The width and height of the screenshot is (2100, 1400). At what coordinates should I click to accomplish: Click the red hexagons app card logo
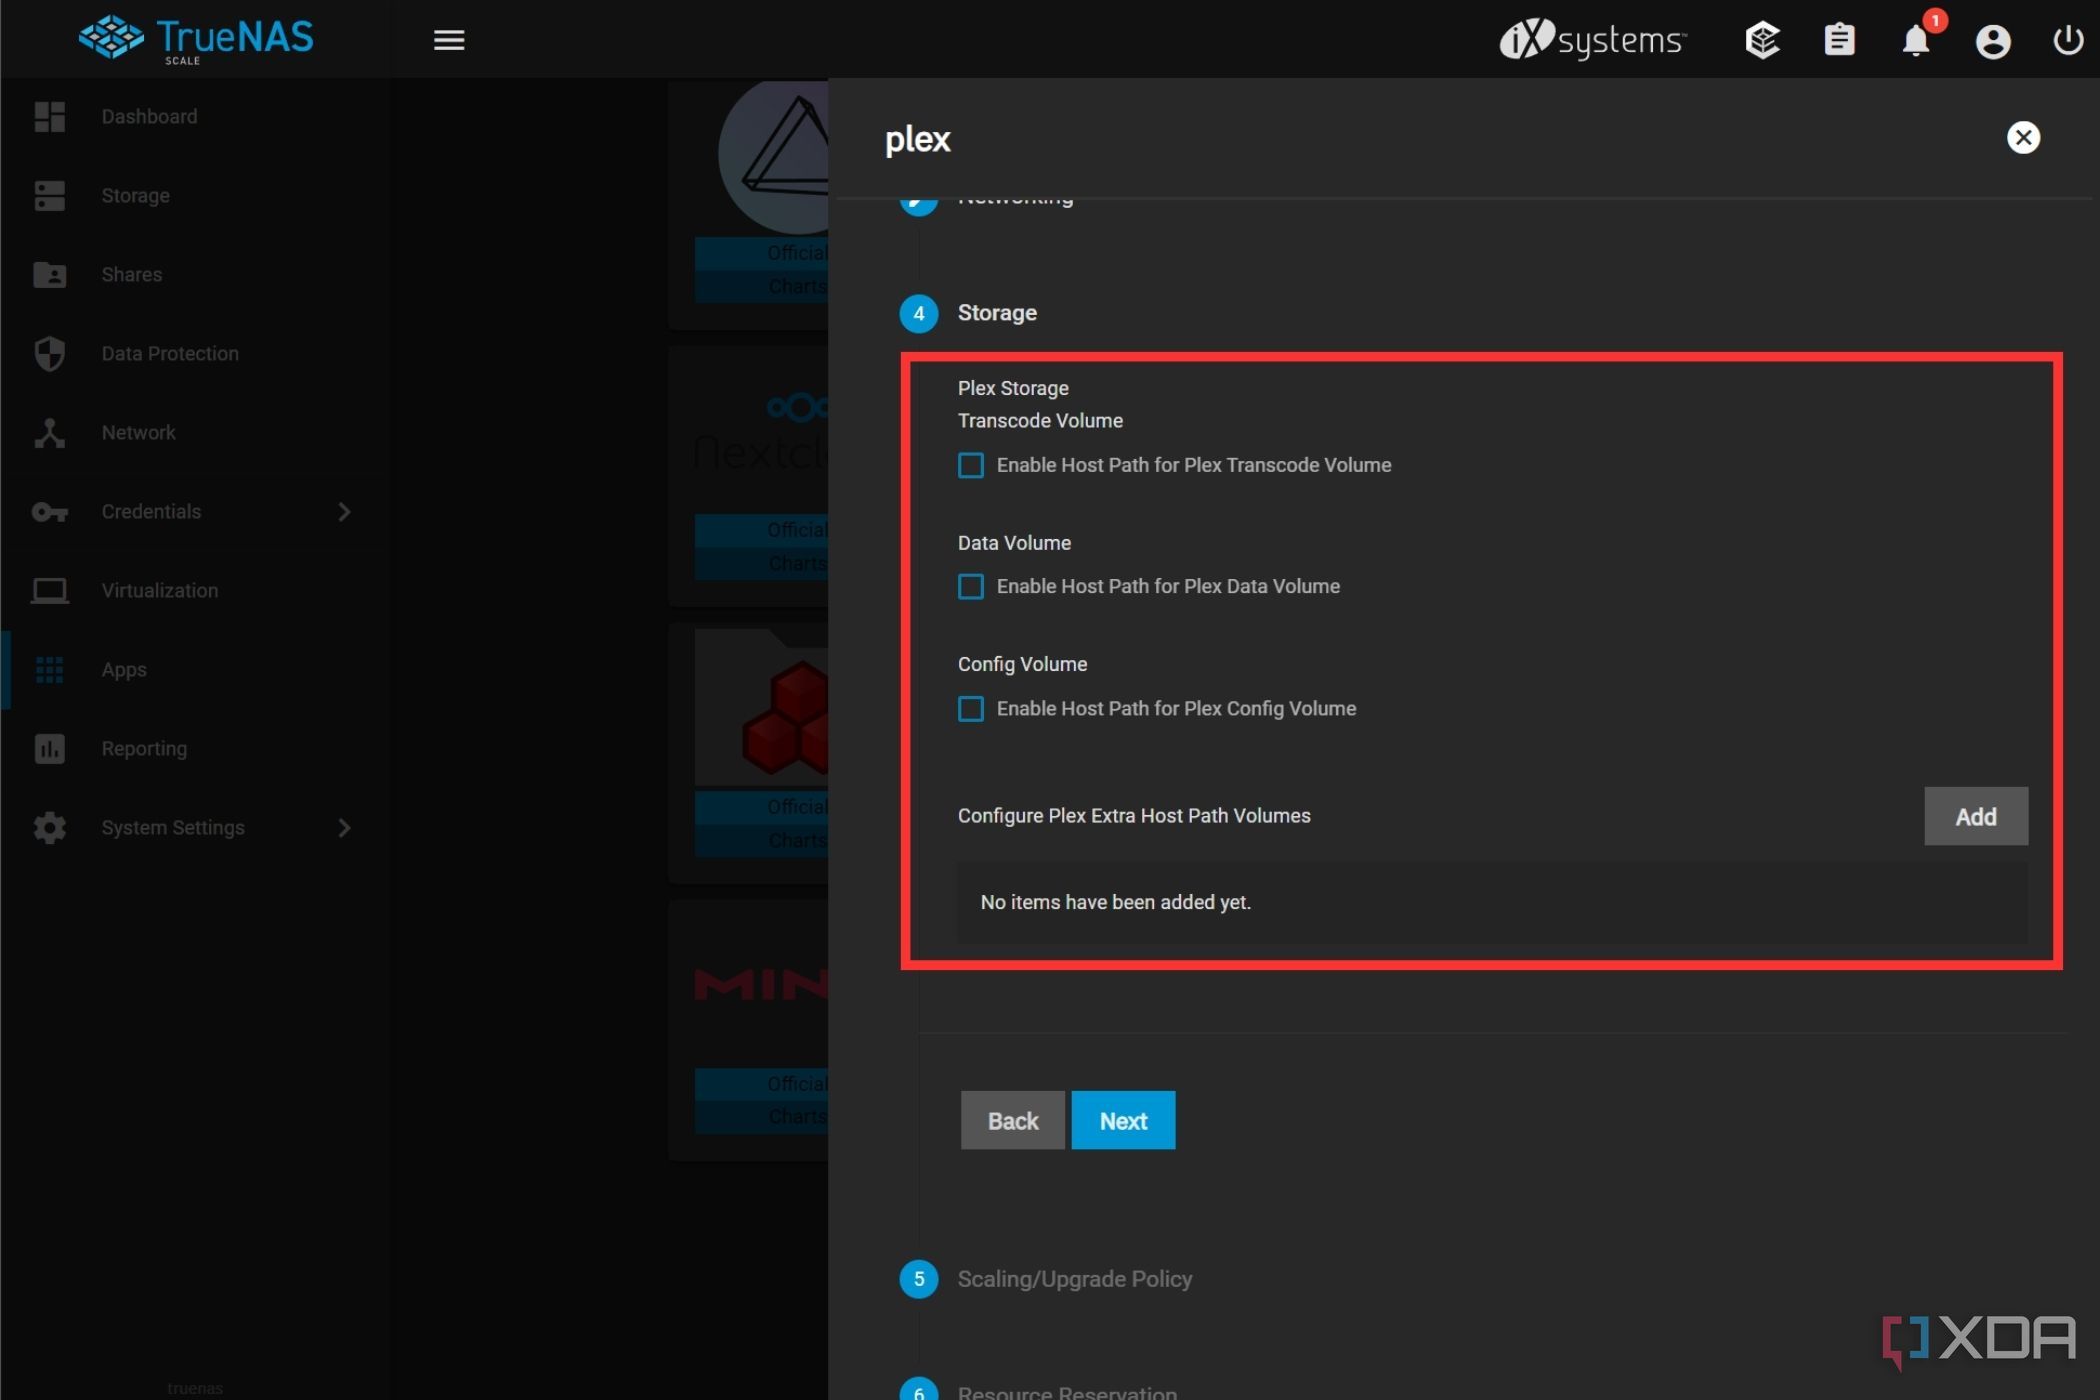785,718
